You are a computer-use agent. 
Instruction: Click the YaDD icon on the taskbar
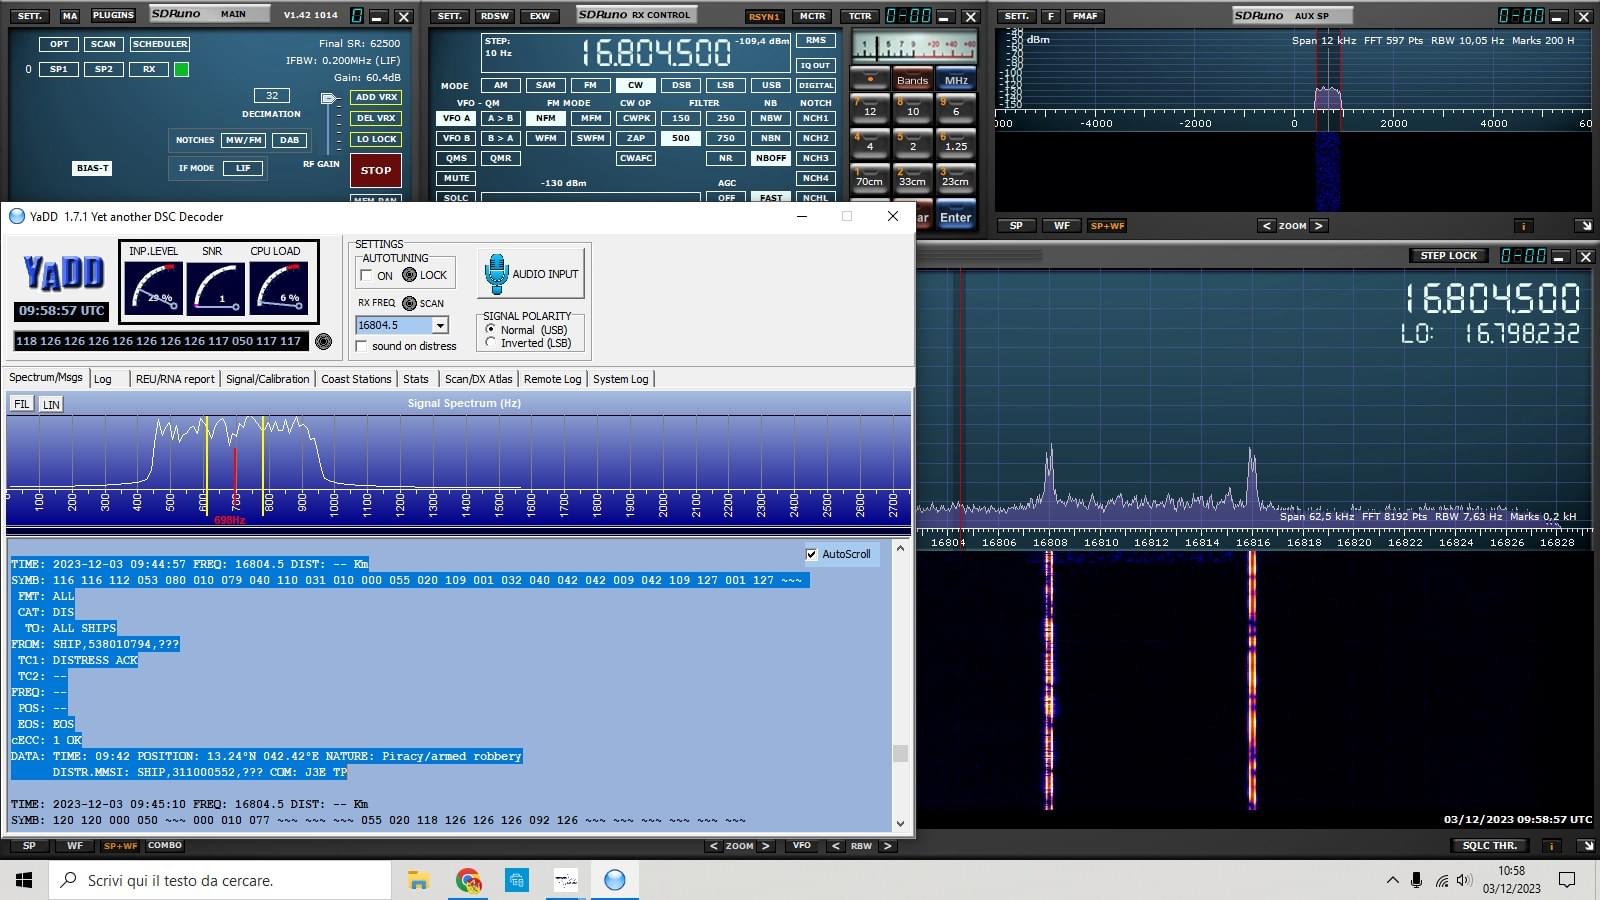(x=615, y=880)
